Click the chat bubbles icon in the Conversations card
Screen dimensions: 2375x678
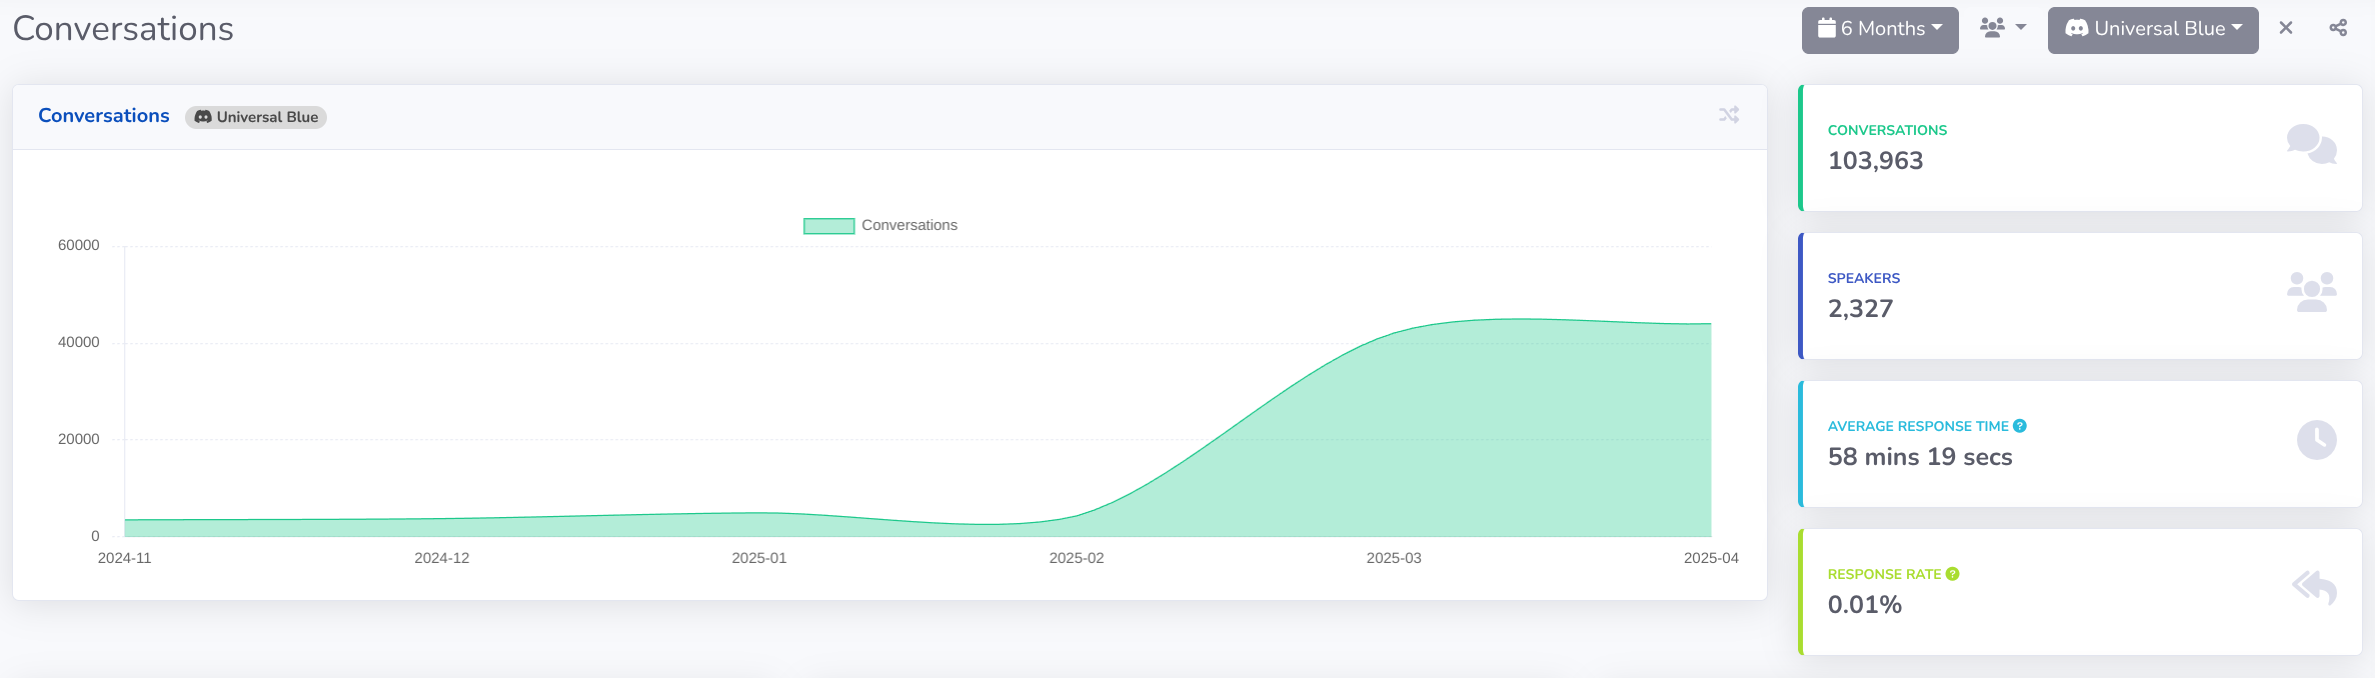pyautogui.click(x=2311, y=144)
